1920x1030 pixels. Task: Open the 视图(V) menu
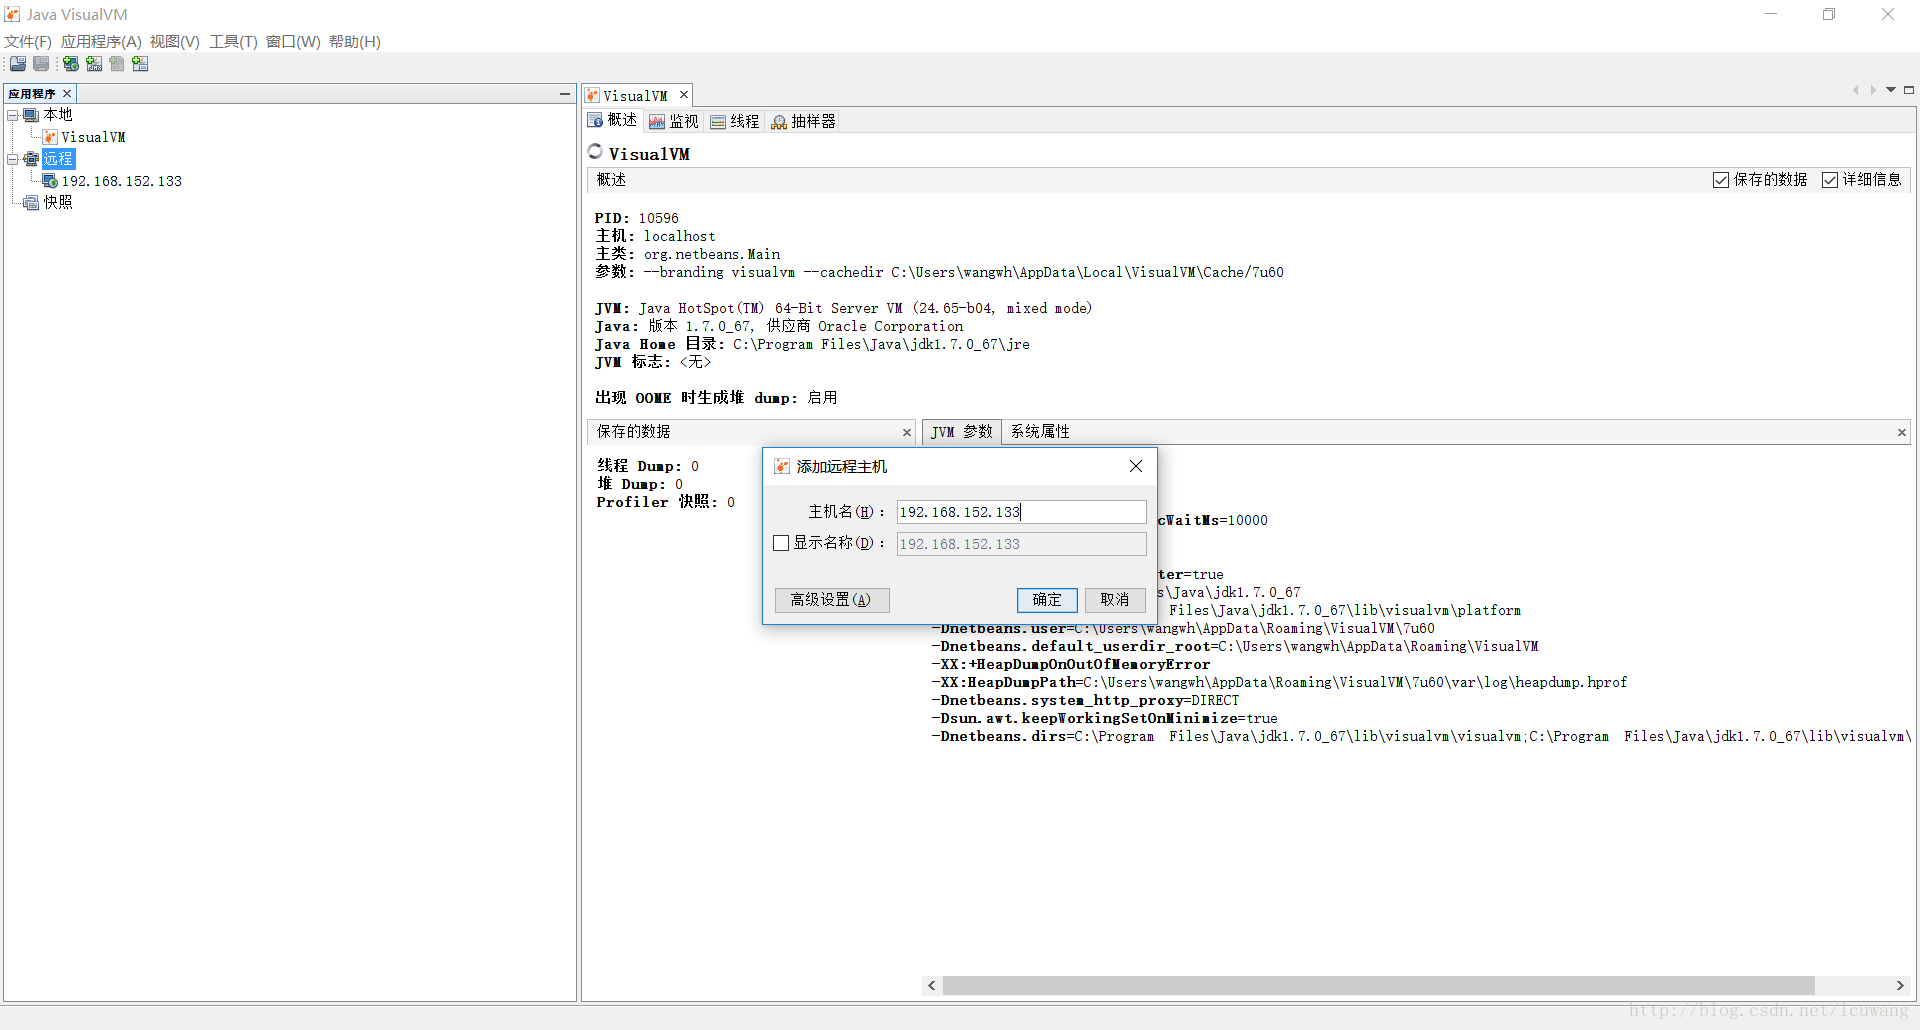point(175,41)
